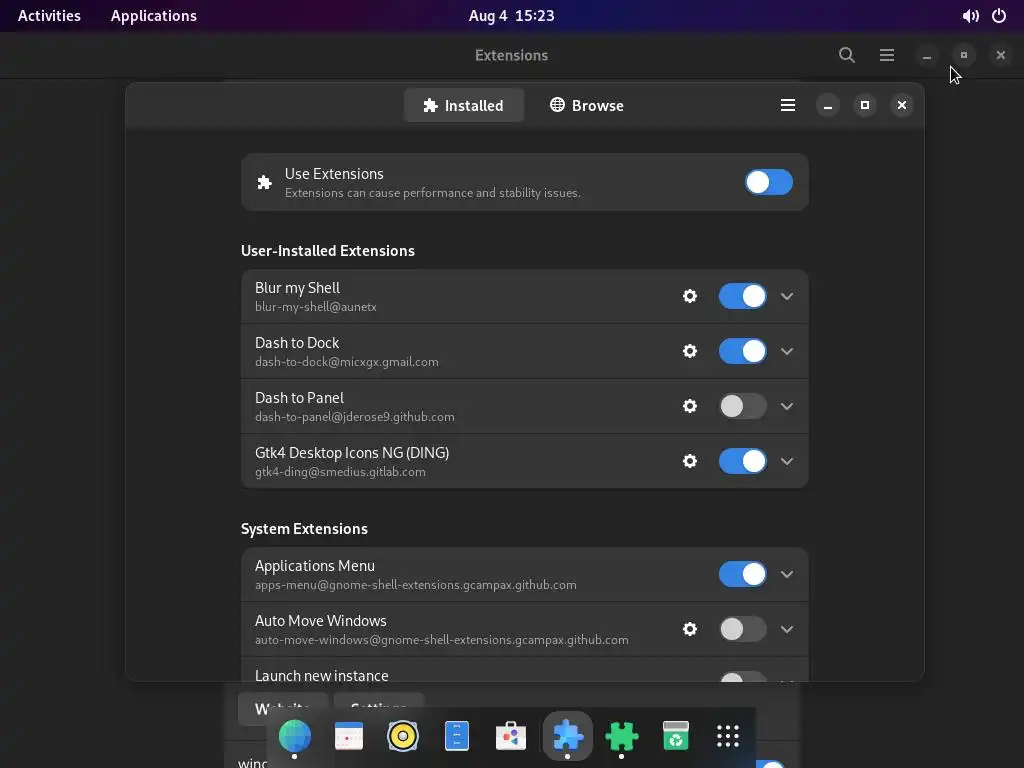Click blue puzzle Extension Manager dock icon
This screenshot has height=768, width=1024.
tap(568, 736)
